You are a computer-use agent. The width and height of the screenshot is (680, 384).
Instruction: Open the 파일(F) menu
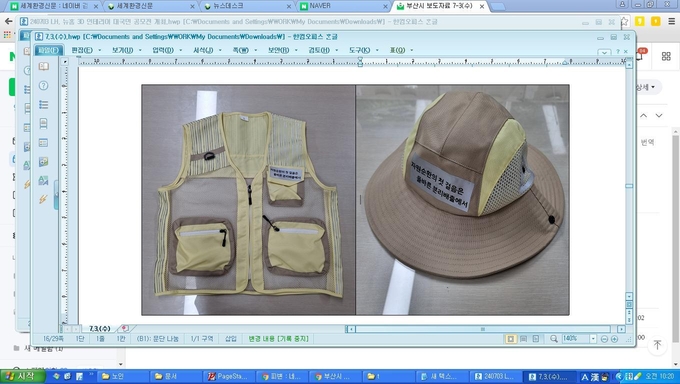click(49, 50)
